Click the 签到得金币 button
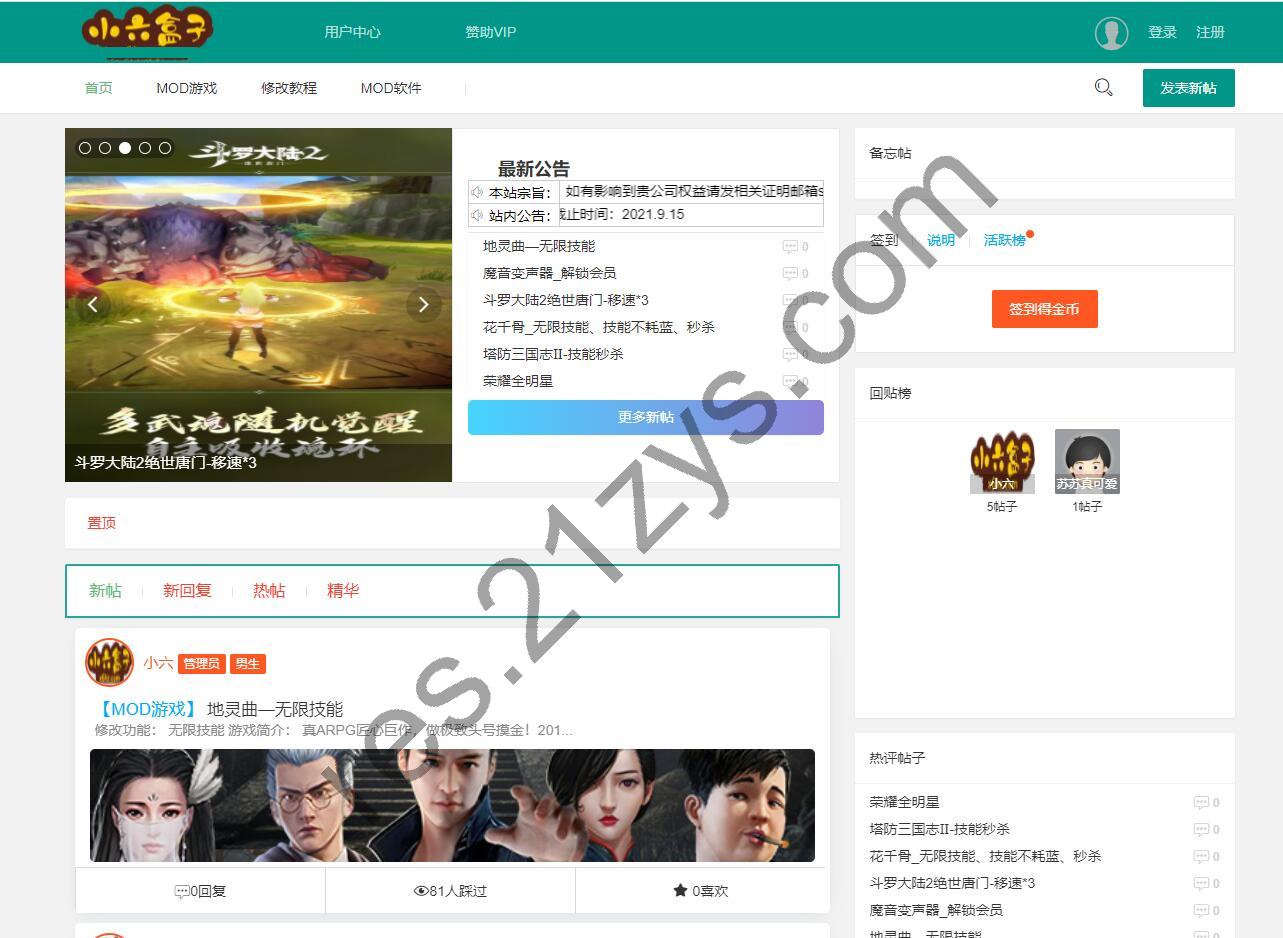This screenshot has width=1283, height=938. tap(1045, 309)
